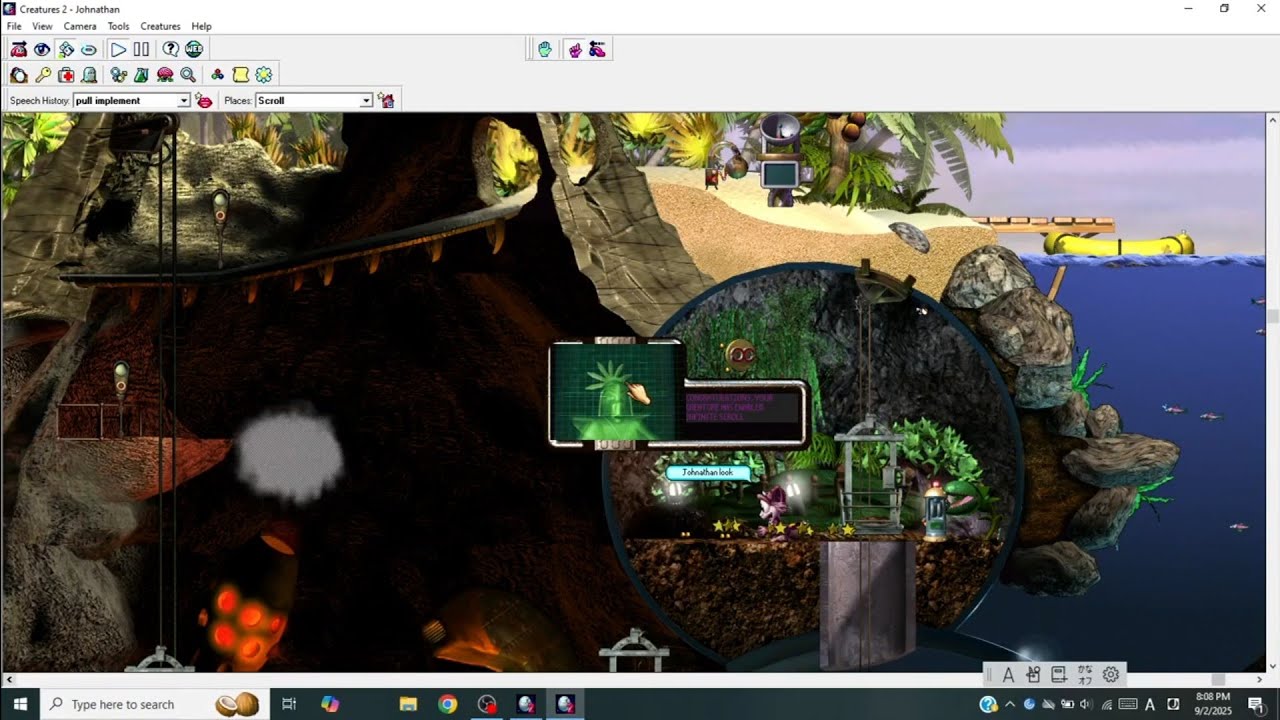Open the red cross health kit
The image size is (1280, 720).
[66, 75]
